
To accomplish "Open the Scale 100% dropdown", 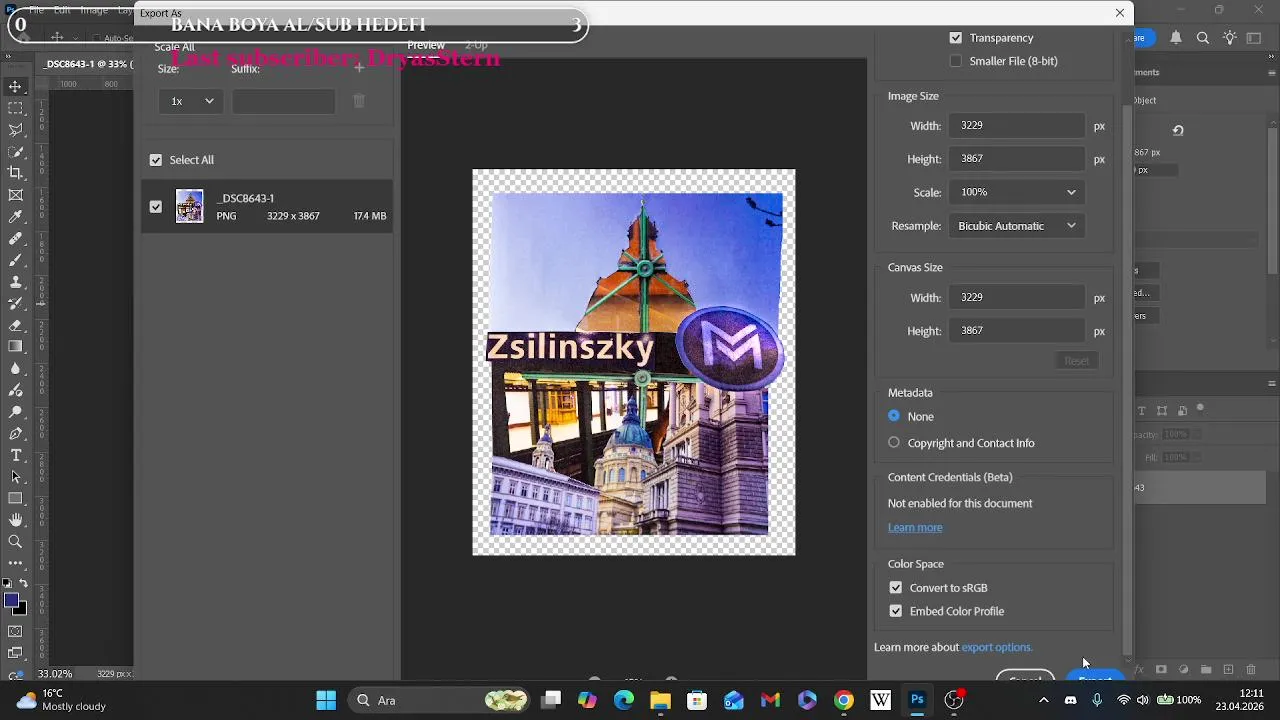I will (1017, 192).
